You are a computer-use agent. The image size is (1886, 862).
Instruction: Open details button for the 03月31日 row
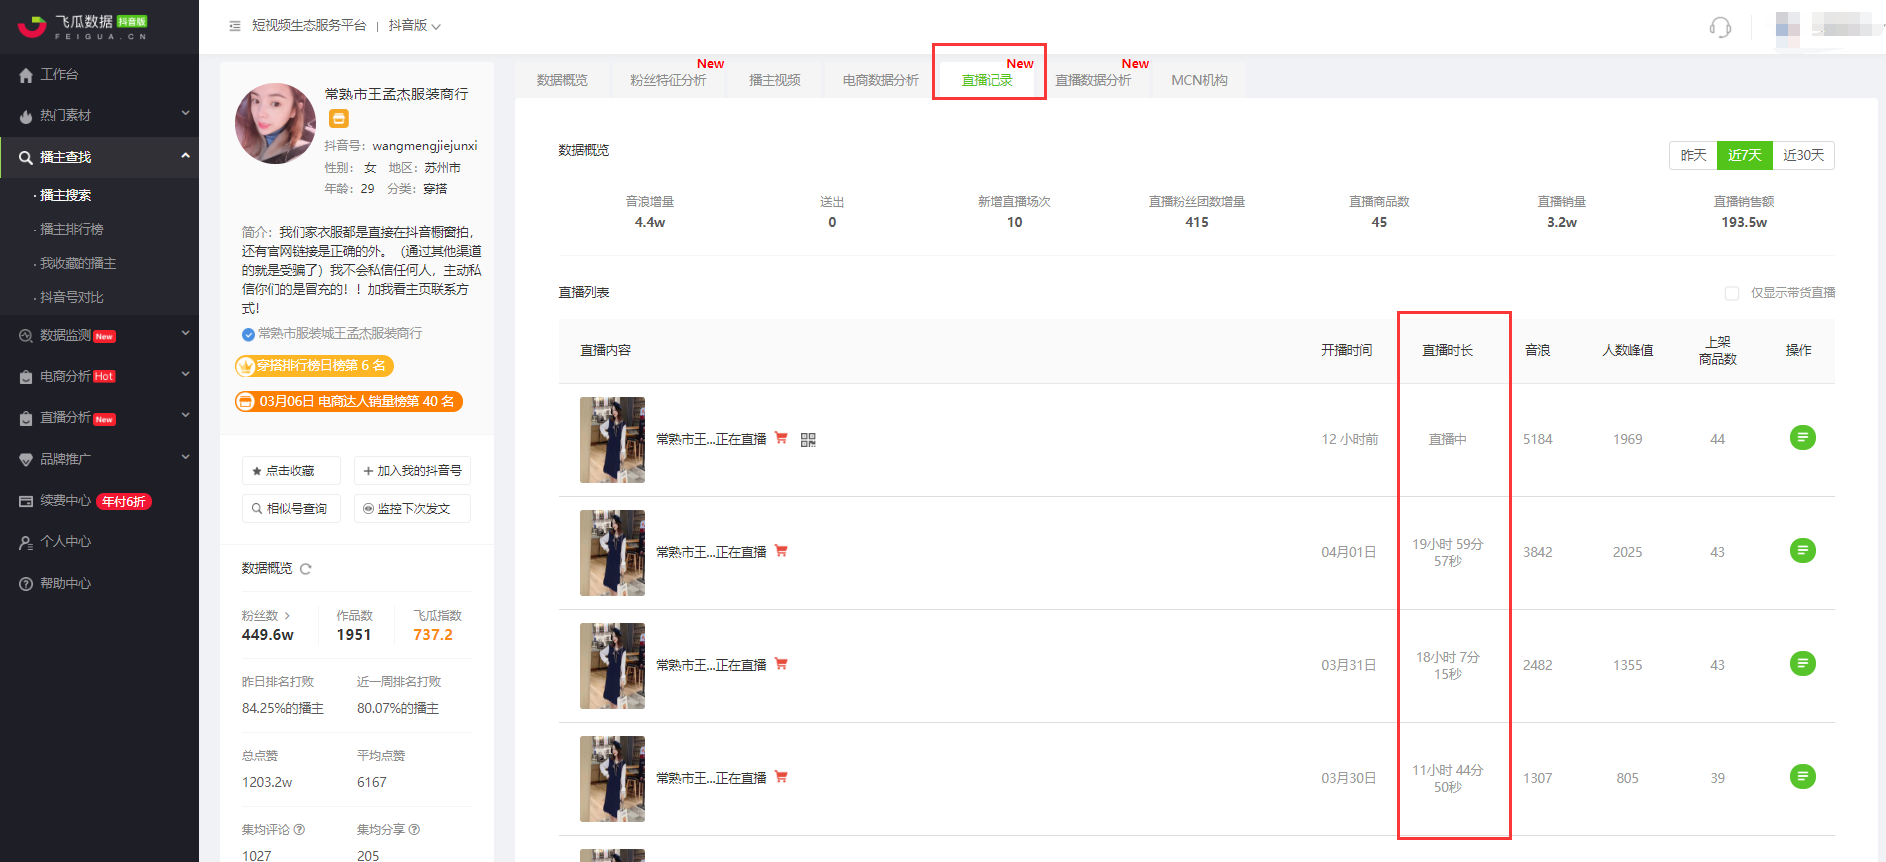tap(1802, 664)
